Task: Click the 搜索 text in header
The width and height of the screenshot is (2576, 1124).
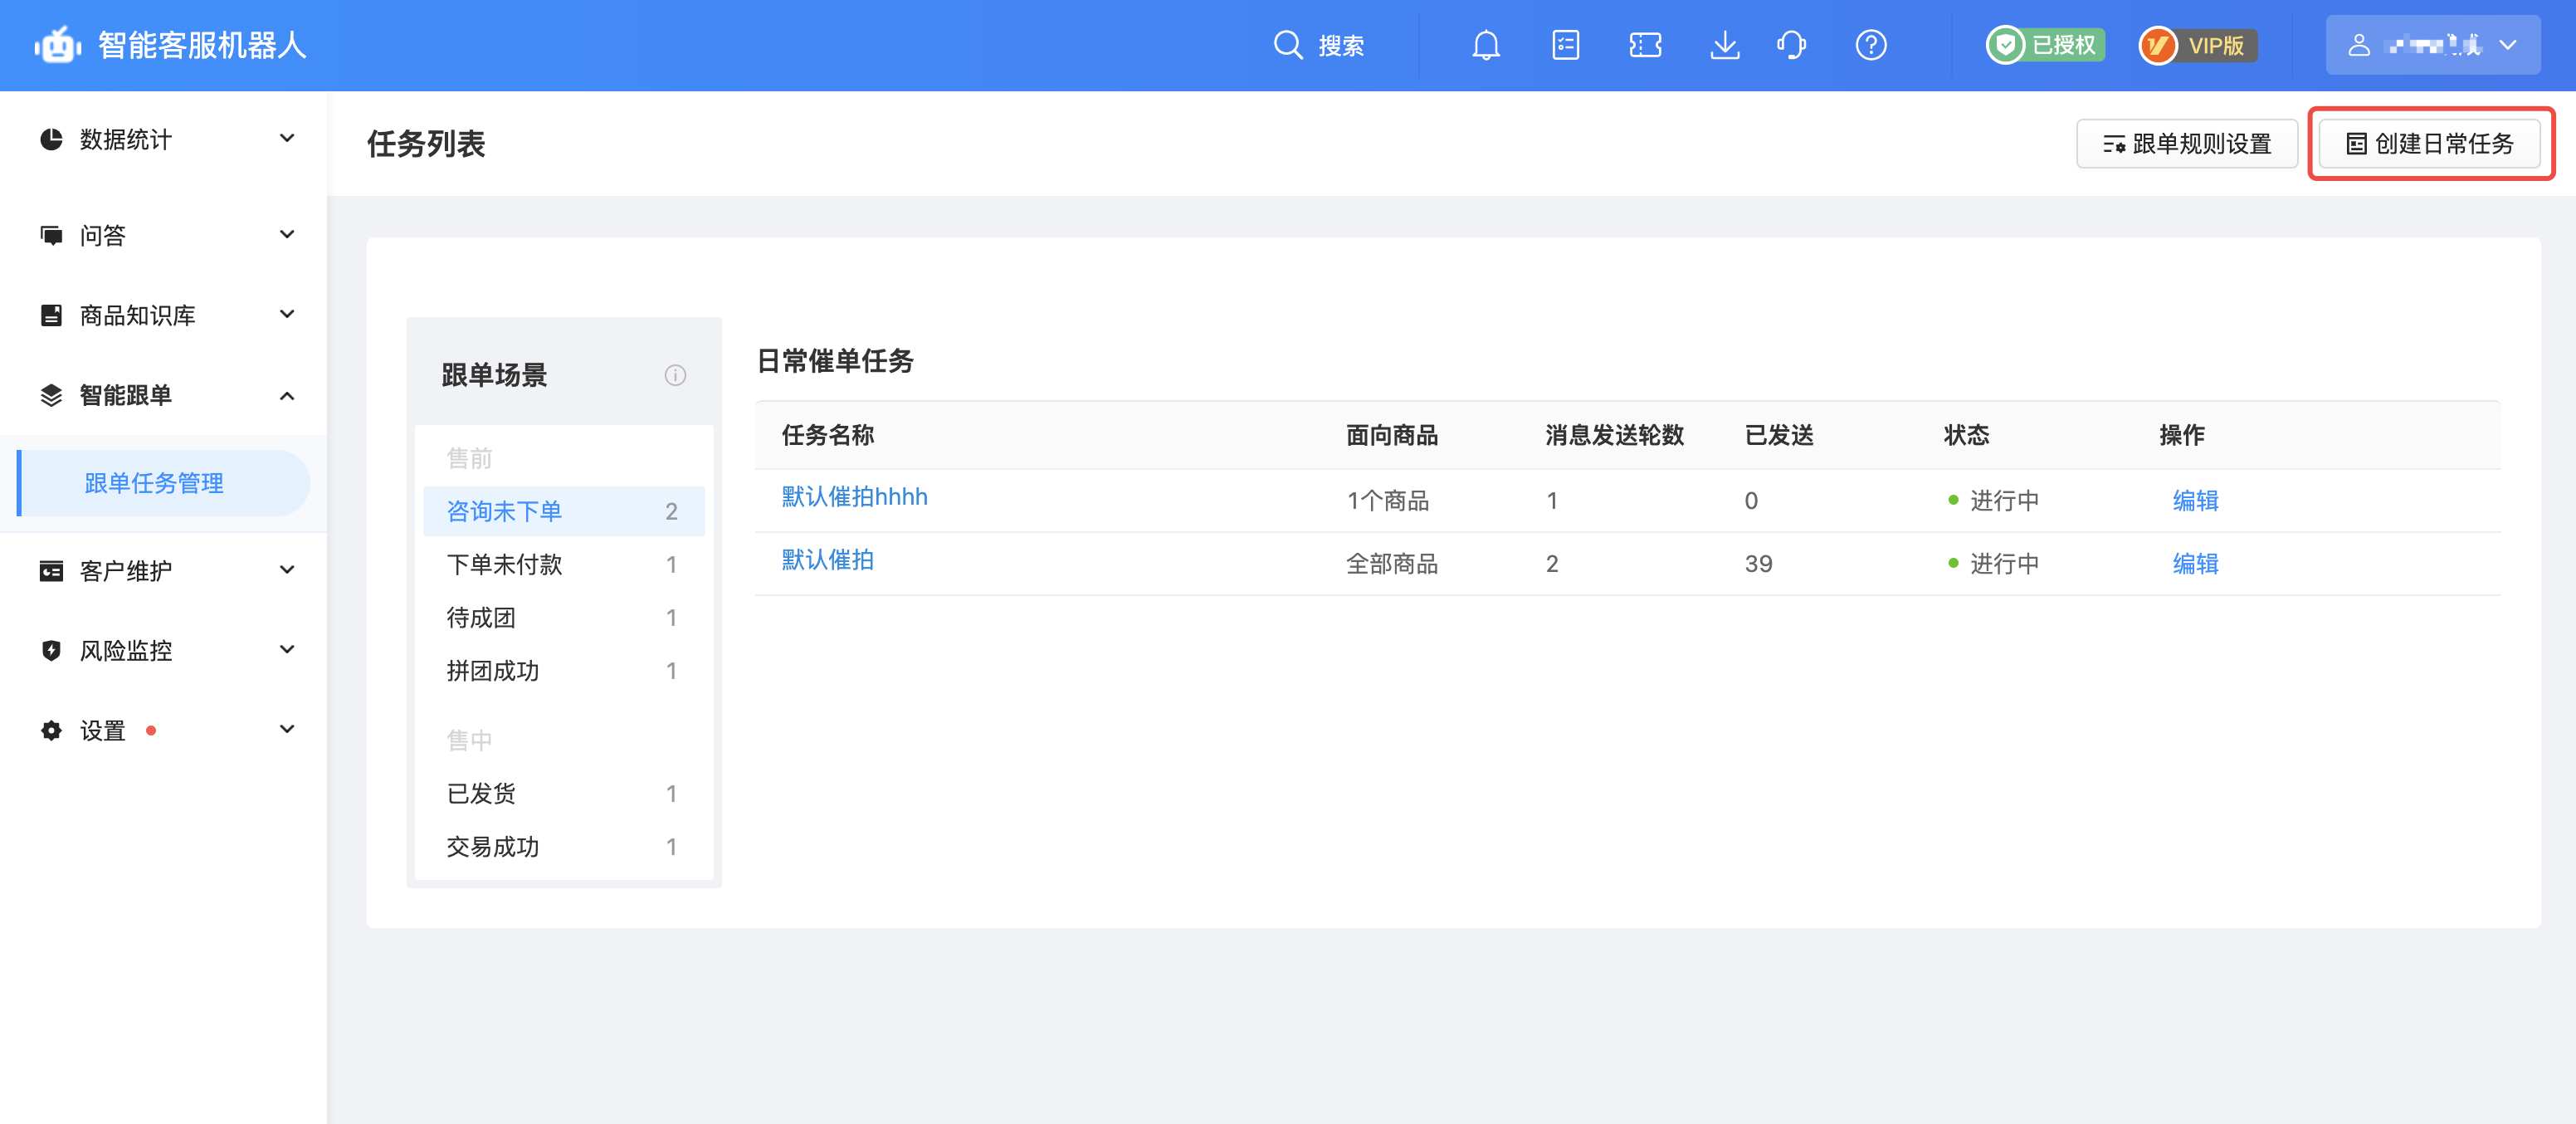Action: (1341, 45)
